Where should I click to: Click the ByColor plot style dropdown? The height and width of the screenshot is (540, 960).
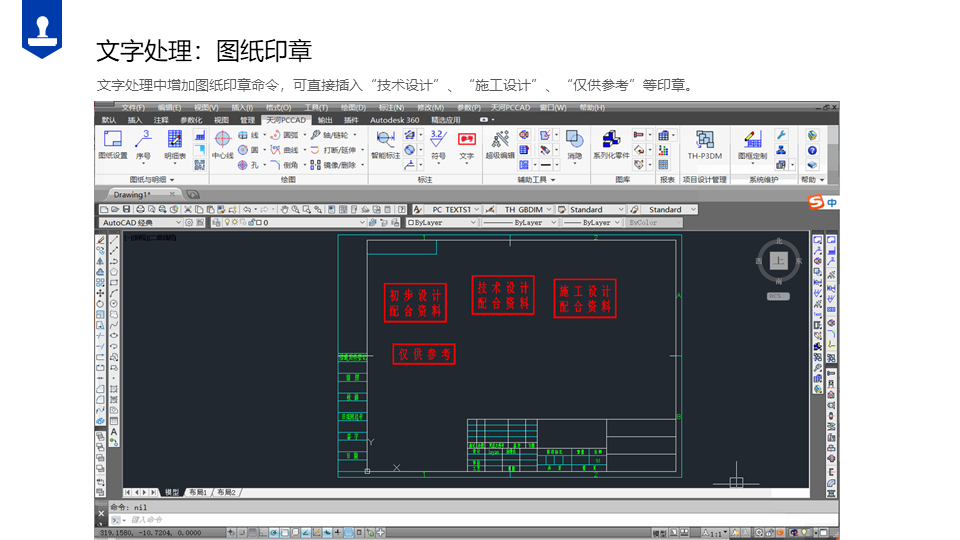[653, 223]
